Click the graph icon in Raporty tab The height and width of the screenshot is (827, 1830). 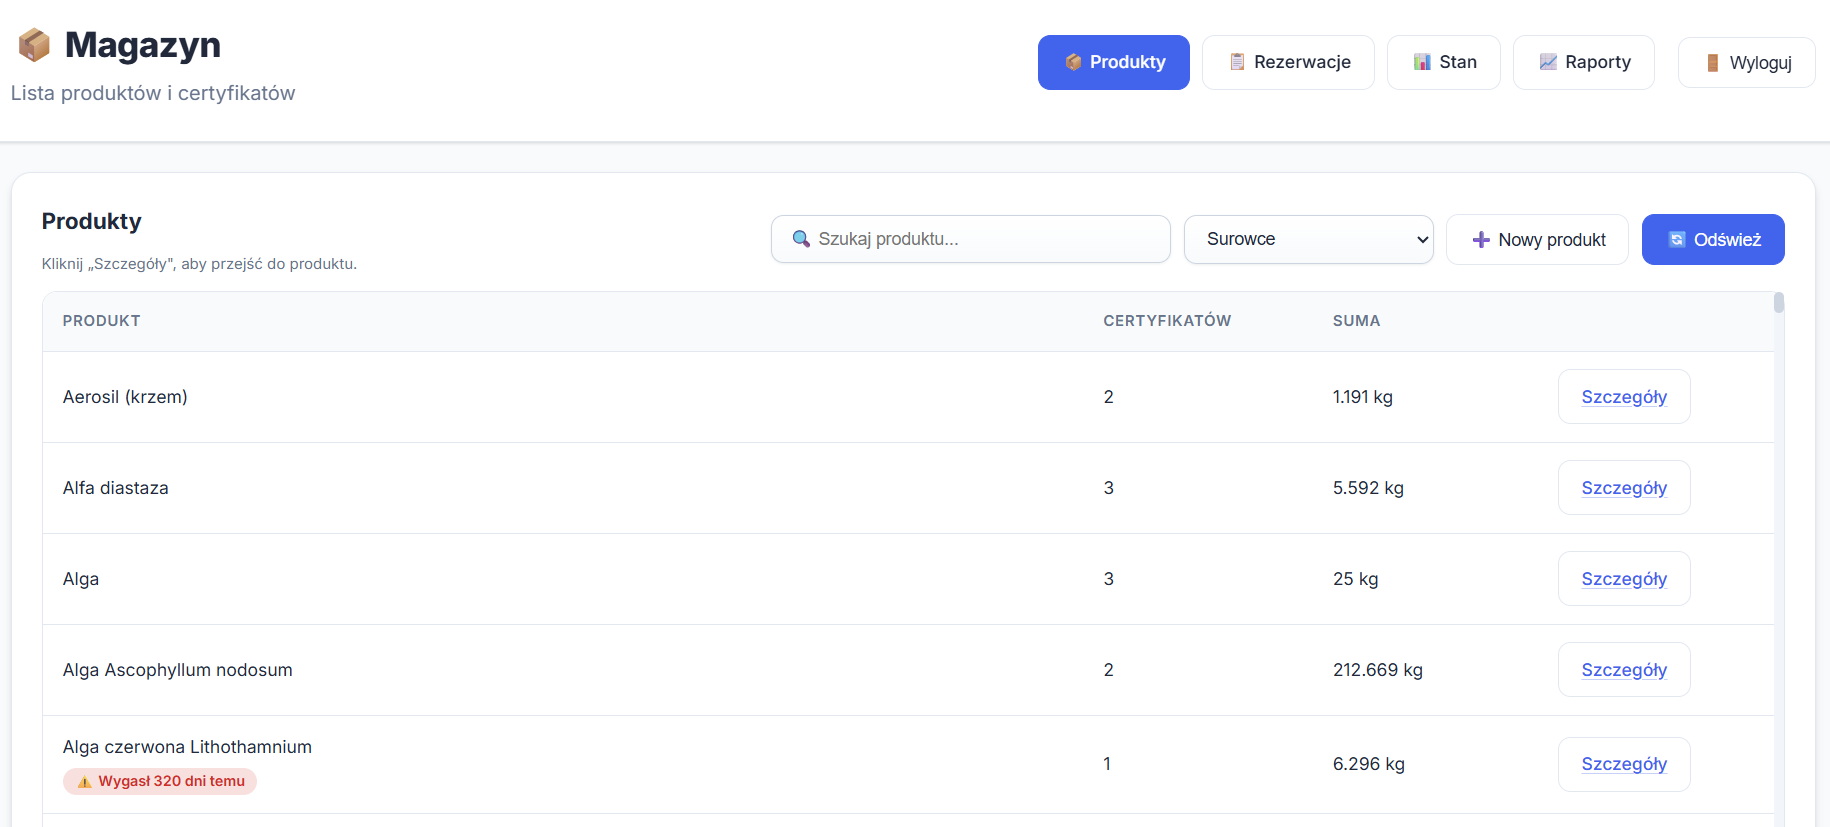(1548, 62)
